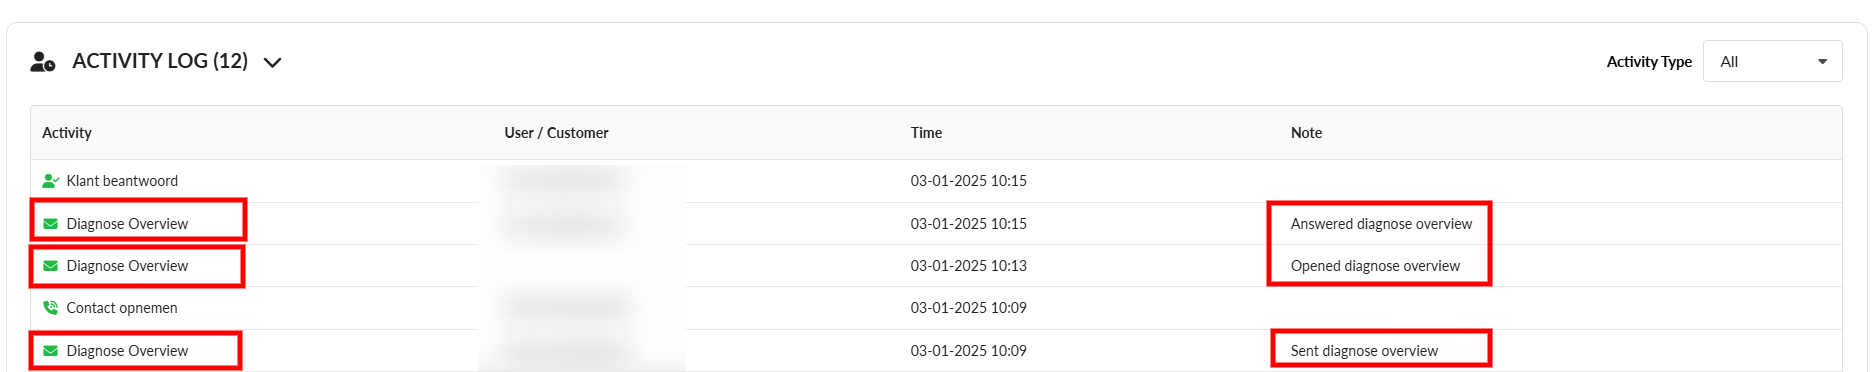Click the Klant beantwoord user-check icon
The height and width of the screenshot is (372, 1872).
[x=51, y=181]
